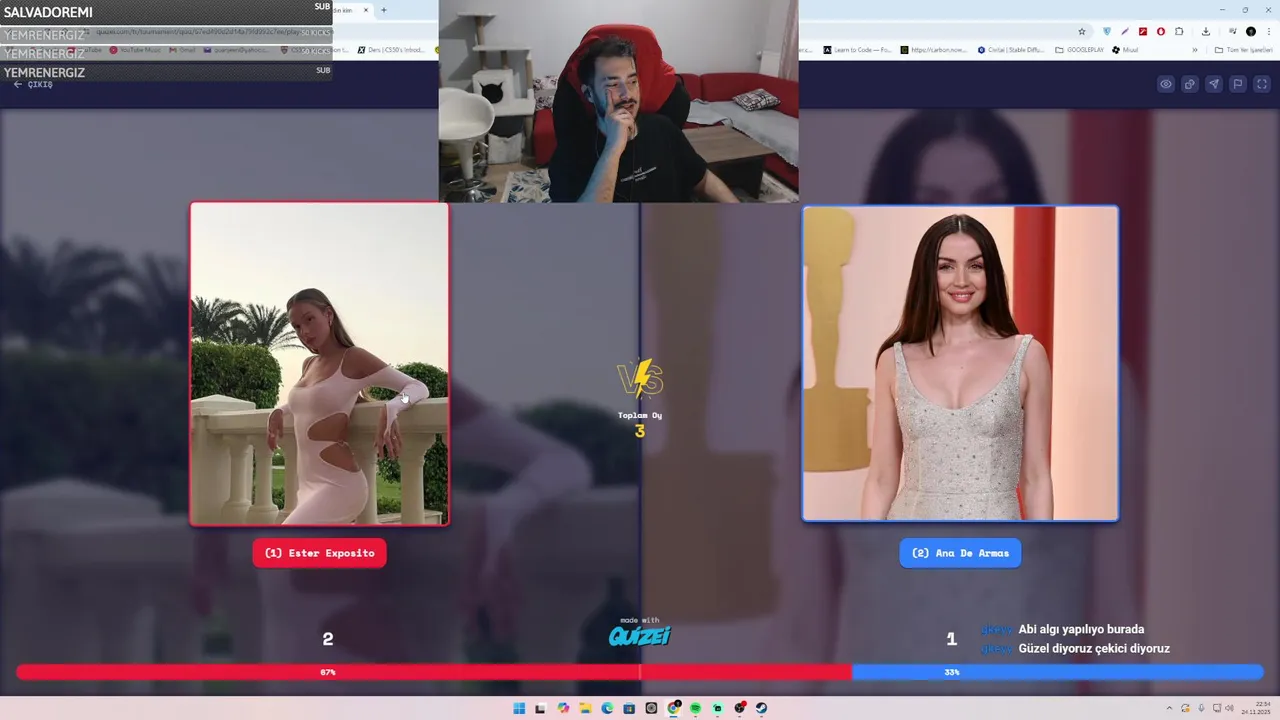Vote for (2) Ana De Armas button
The image size is (1280, 720).
[960, 553]
